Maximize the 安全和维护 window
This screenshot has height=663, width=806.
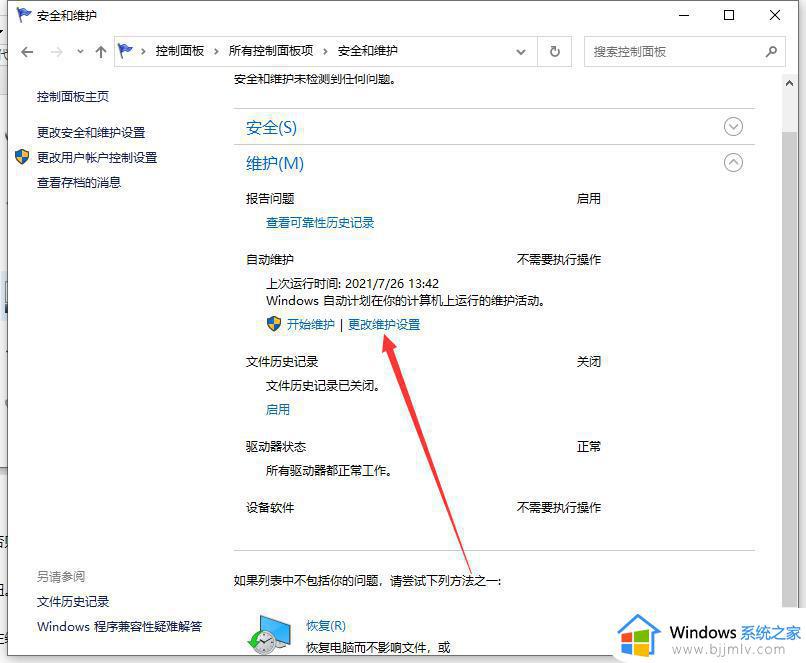pos(729,15)
